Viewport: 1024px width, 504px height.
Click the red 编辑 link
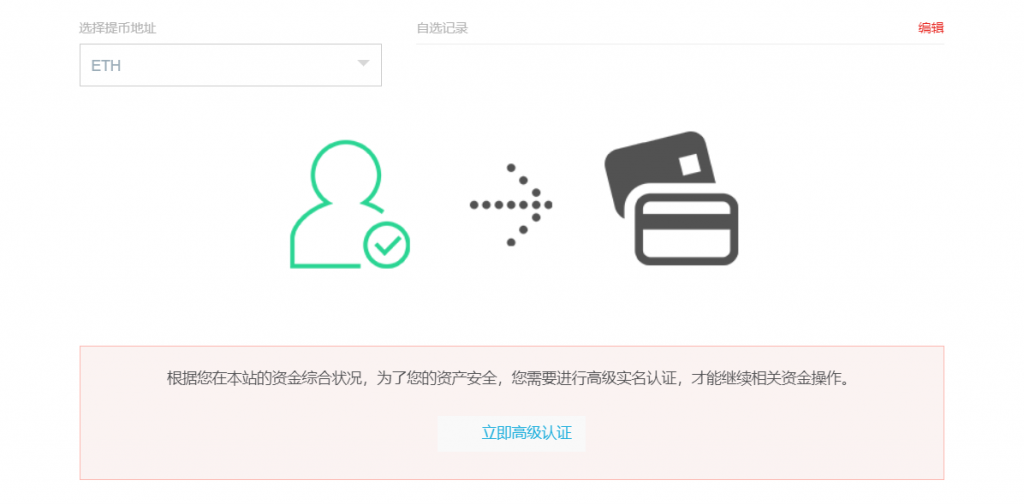point(930,28)
